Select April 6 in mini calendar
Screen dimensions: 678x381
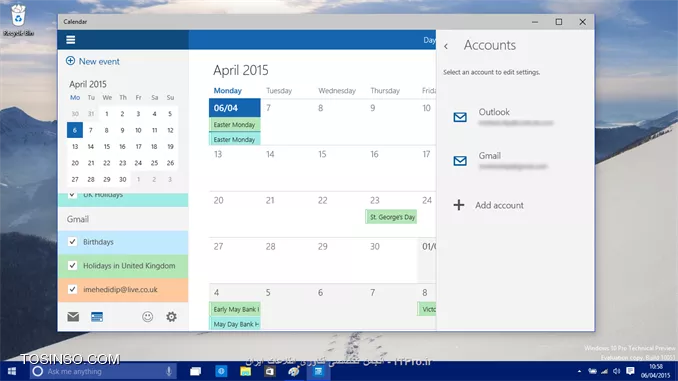coord(75,130)
